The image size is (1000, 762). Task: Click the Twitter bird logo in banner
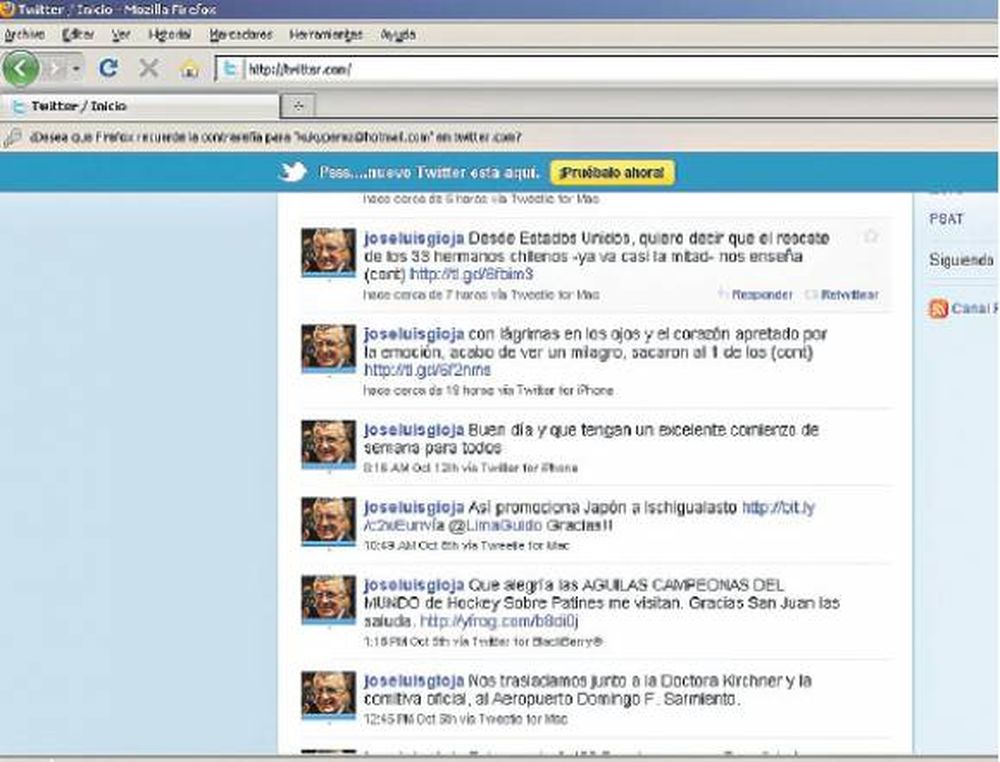point(293,172)
